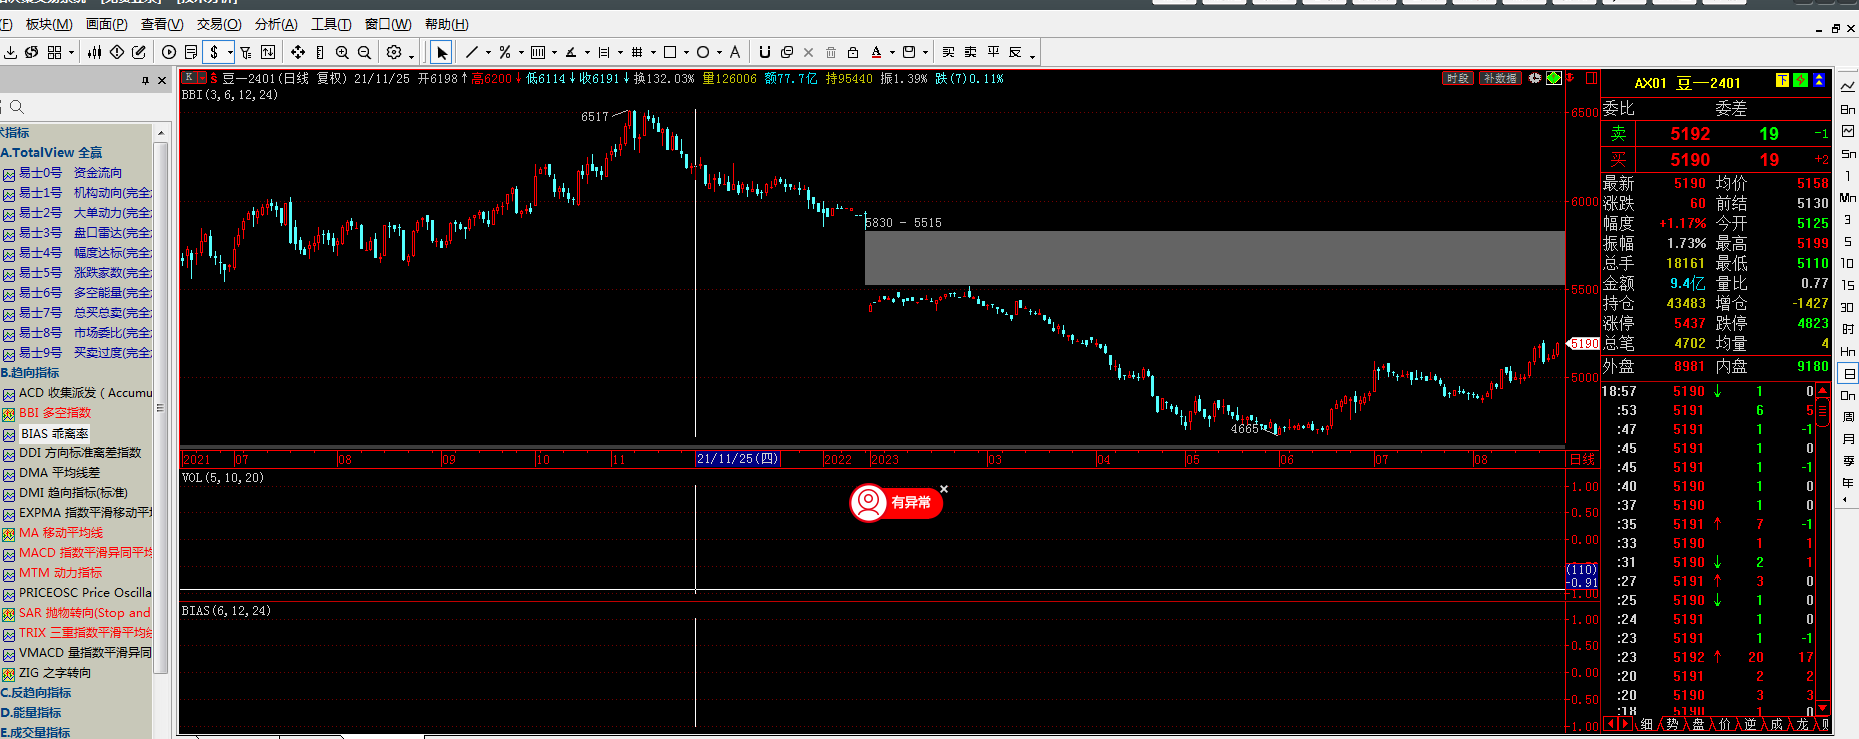The height and width of the screenshot is (739, 1859).
Task: Open dropdown arrow beside grid lines tool
Action: click(653, 52)
